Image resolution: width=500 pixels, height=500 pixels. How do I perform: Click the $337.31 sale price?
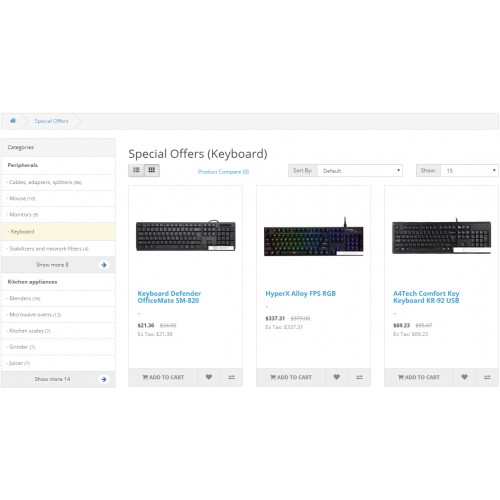pos(275,318)
